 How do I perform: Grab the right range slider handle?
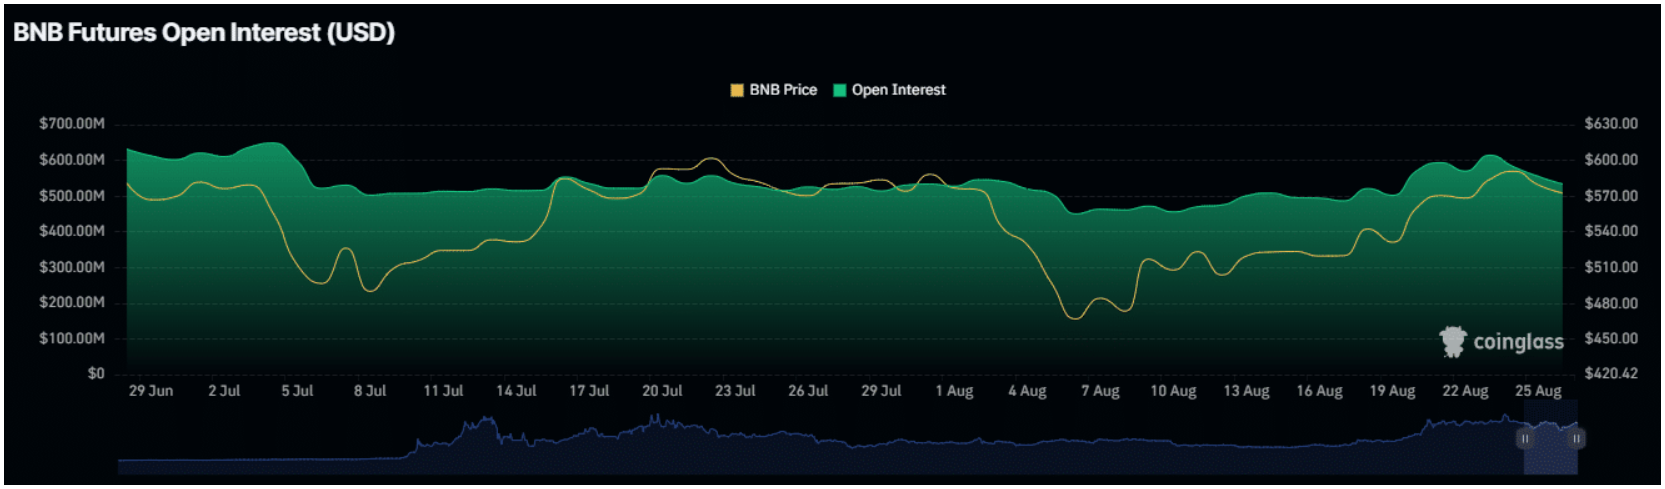click(1576, 438)
